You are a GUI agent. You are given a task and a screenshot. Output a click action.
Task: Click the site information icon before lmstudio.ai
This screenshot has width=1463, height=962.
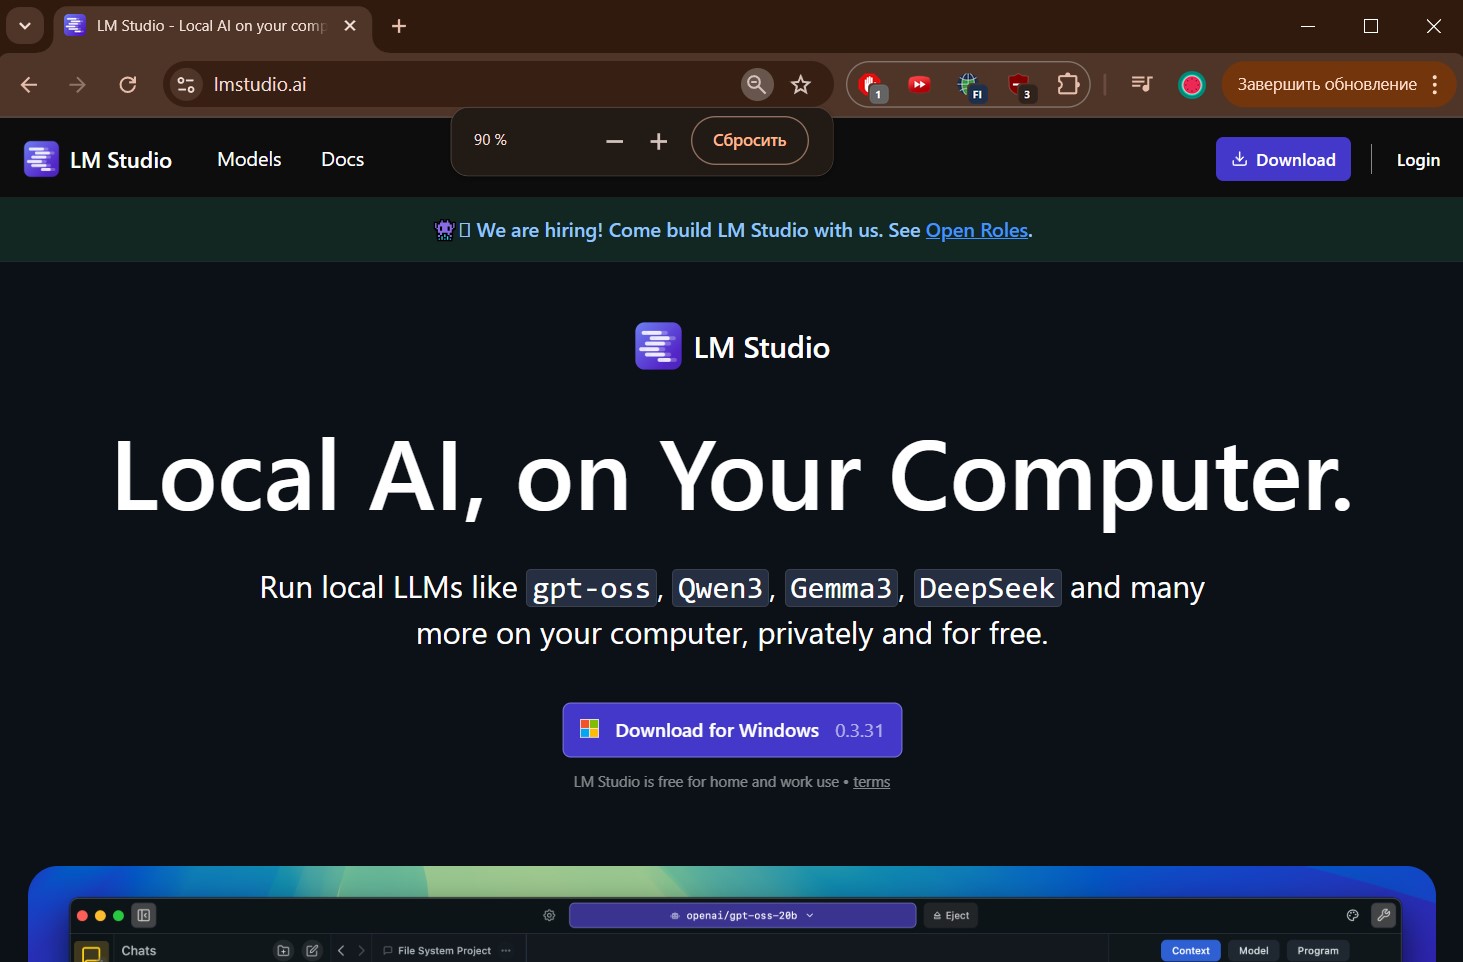pyautogui.click(x=186, y=85)
